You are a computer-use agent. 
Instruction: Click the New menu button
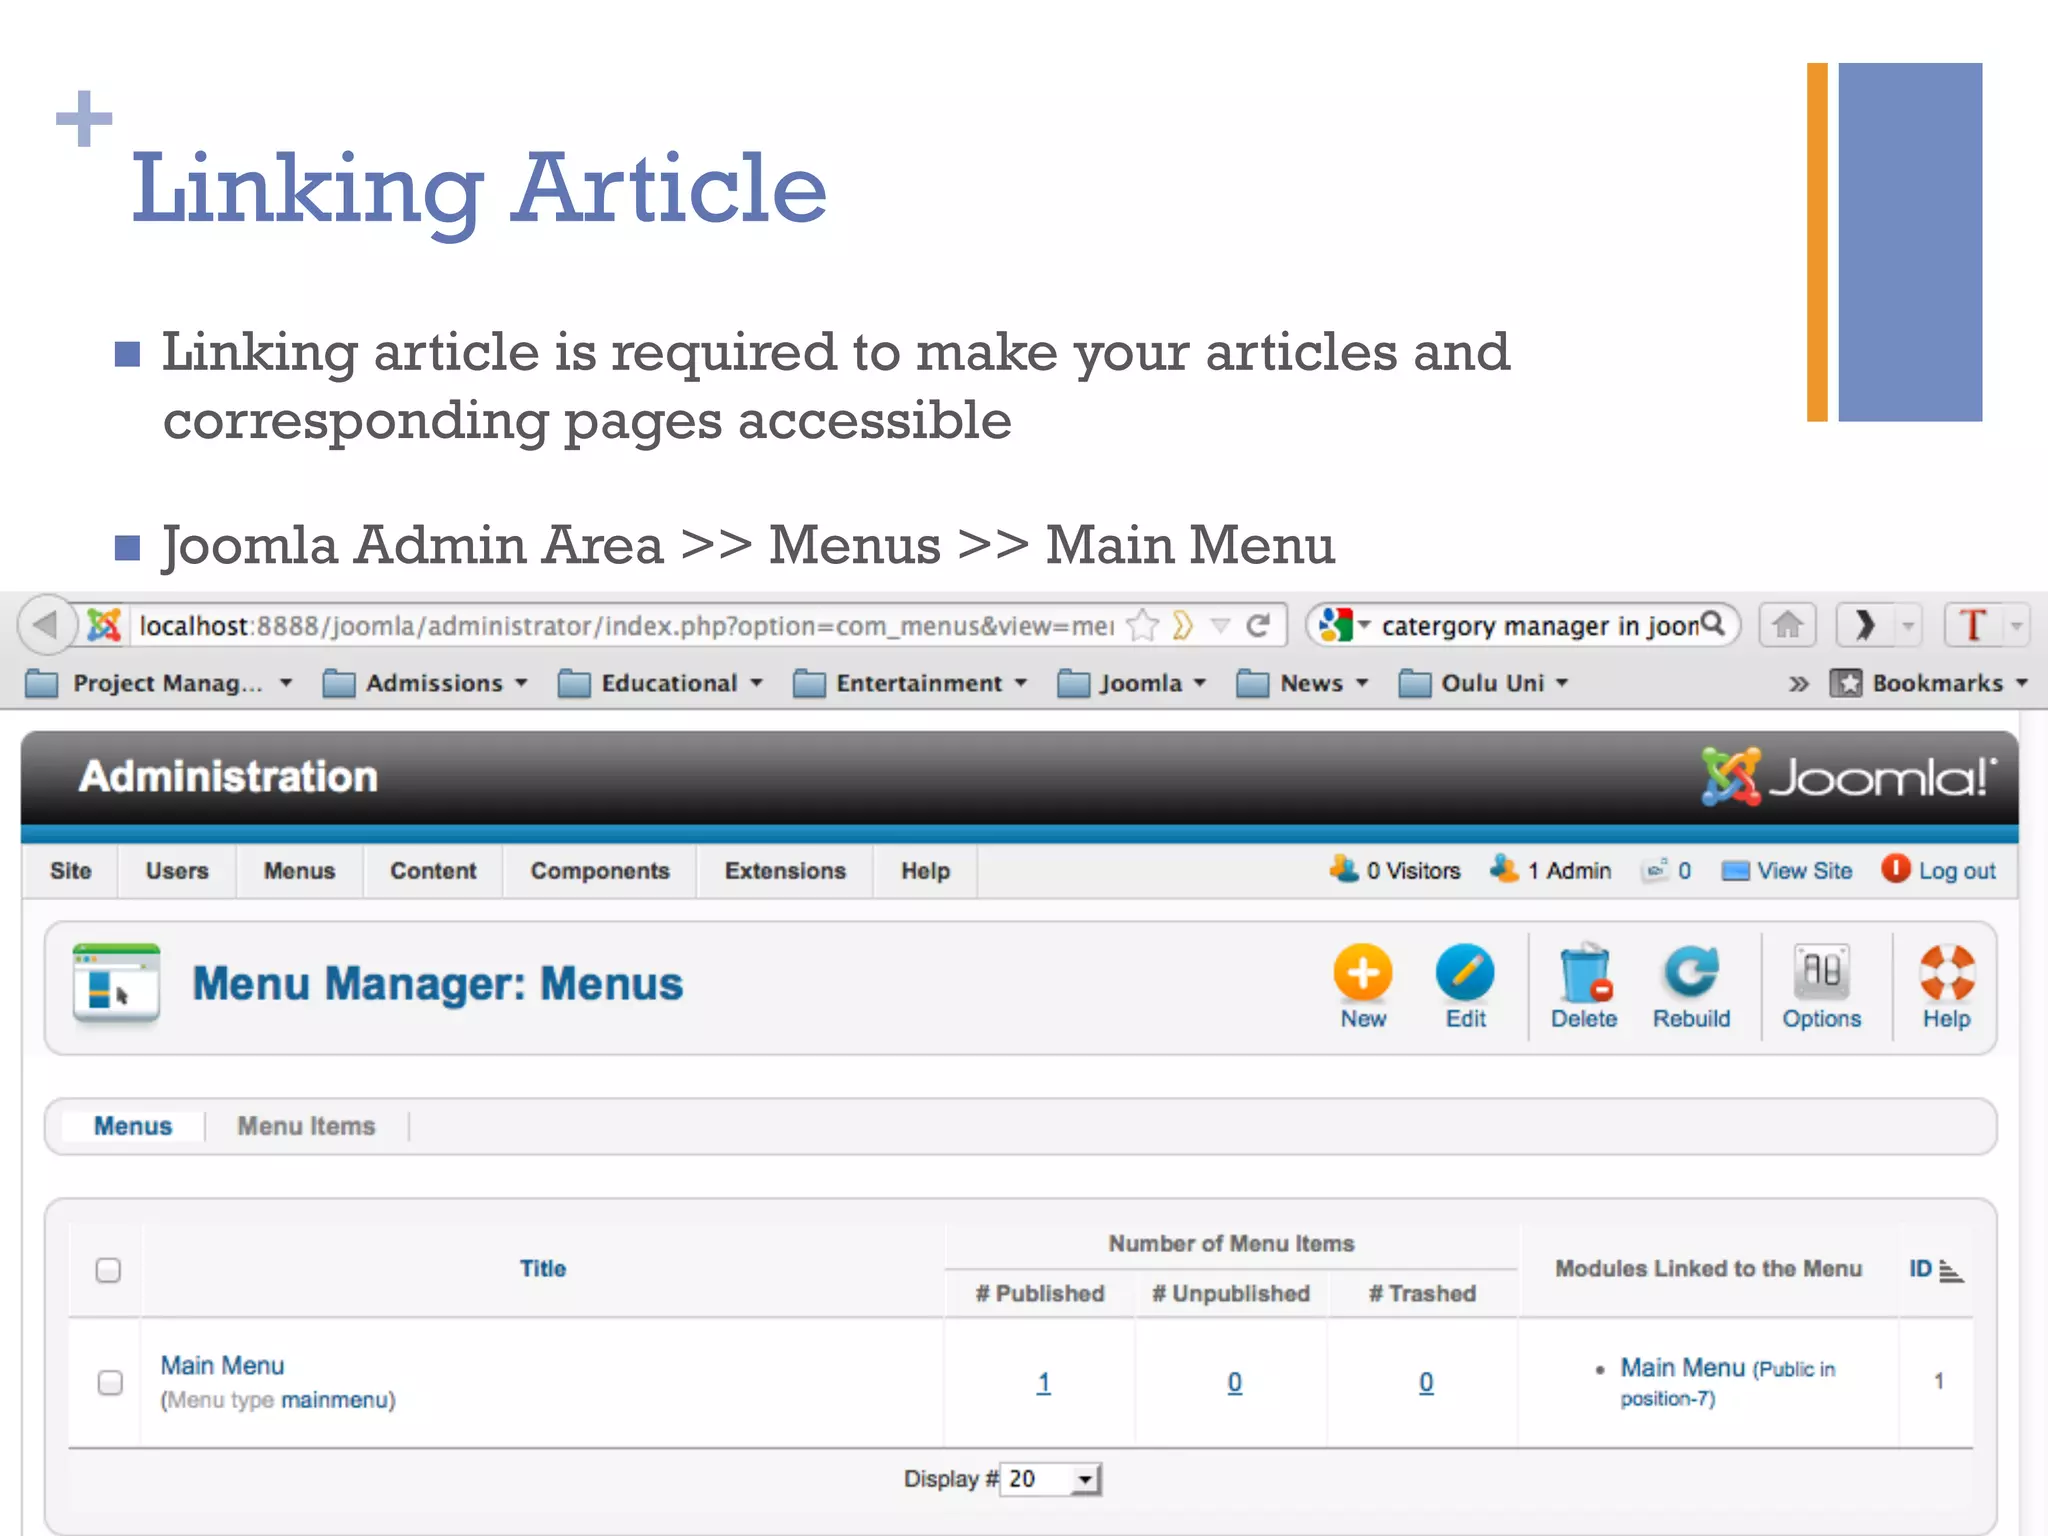click(x=1362, y=985)
